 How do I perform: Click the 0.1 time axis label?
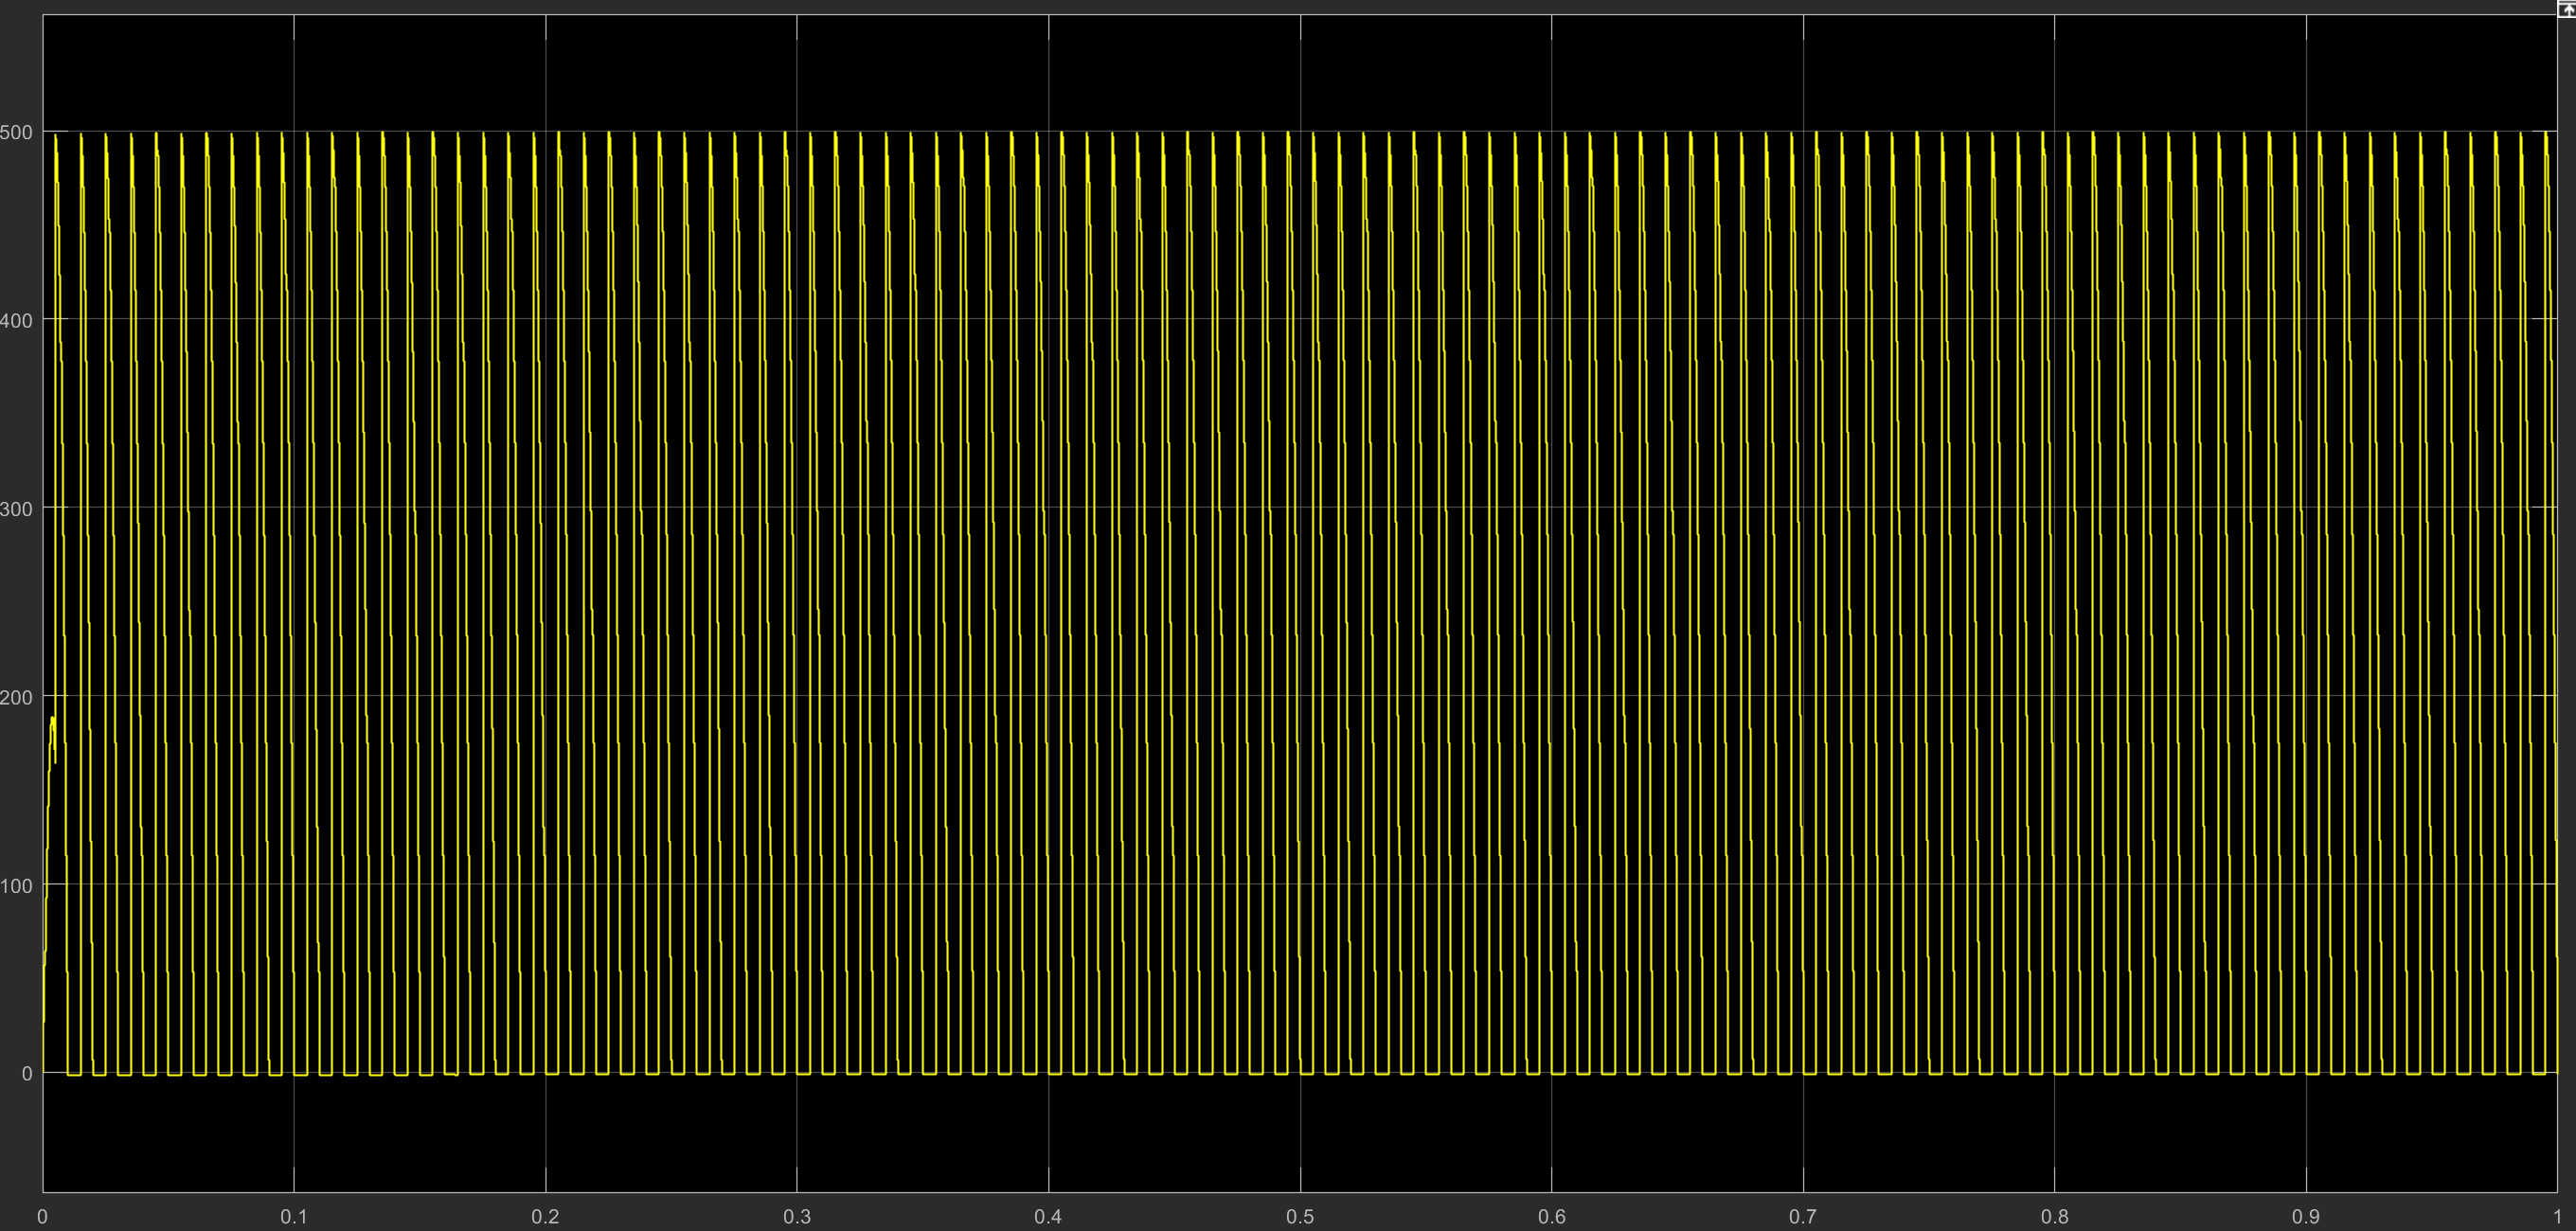(x=293, y=1217)
